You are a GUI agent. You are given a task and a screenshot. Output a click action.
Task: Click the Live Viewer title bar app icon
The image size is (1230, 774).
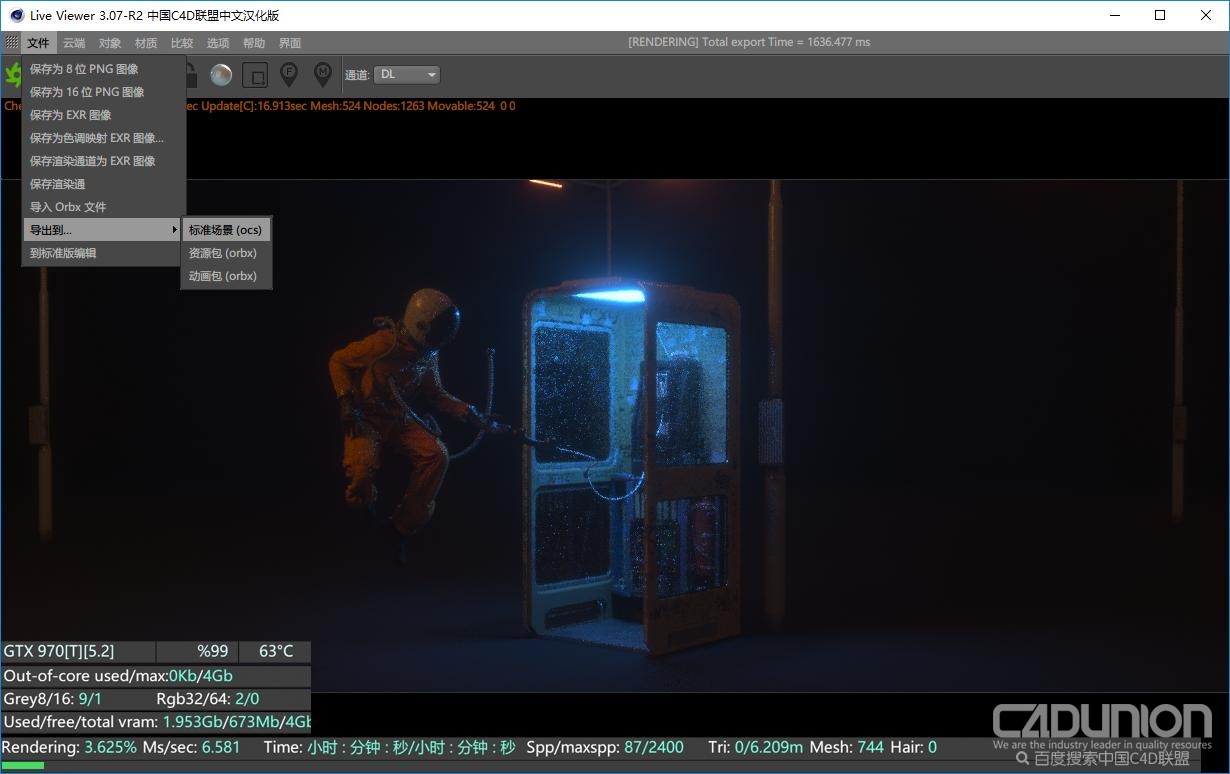(x=17, y=15)
